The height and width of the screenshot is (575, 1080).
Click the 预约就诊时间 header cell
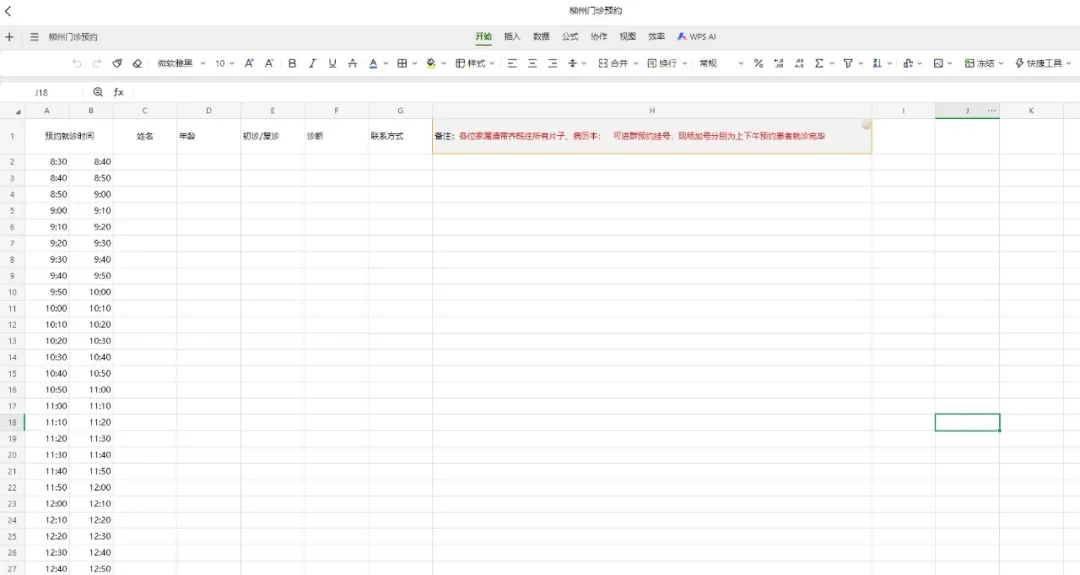click(x=69, y=136)
